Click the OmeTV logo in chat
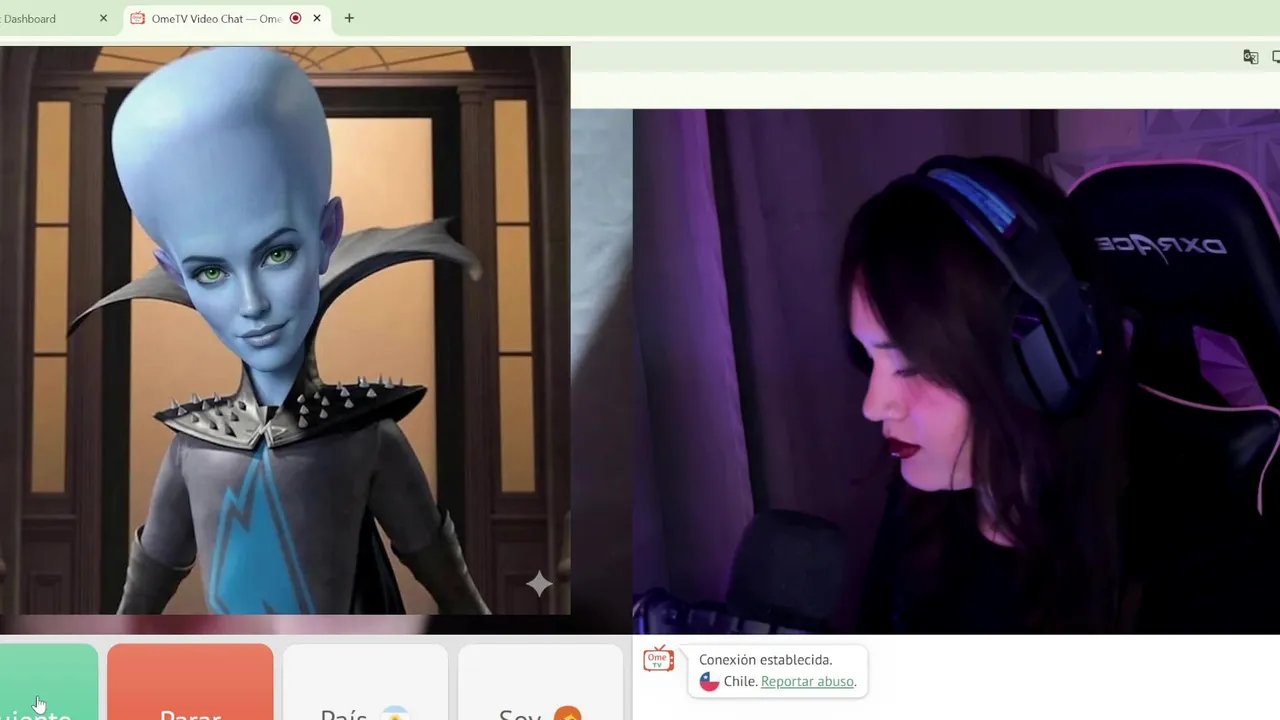 [x=658, y=659]
